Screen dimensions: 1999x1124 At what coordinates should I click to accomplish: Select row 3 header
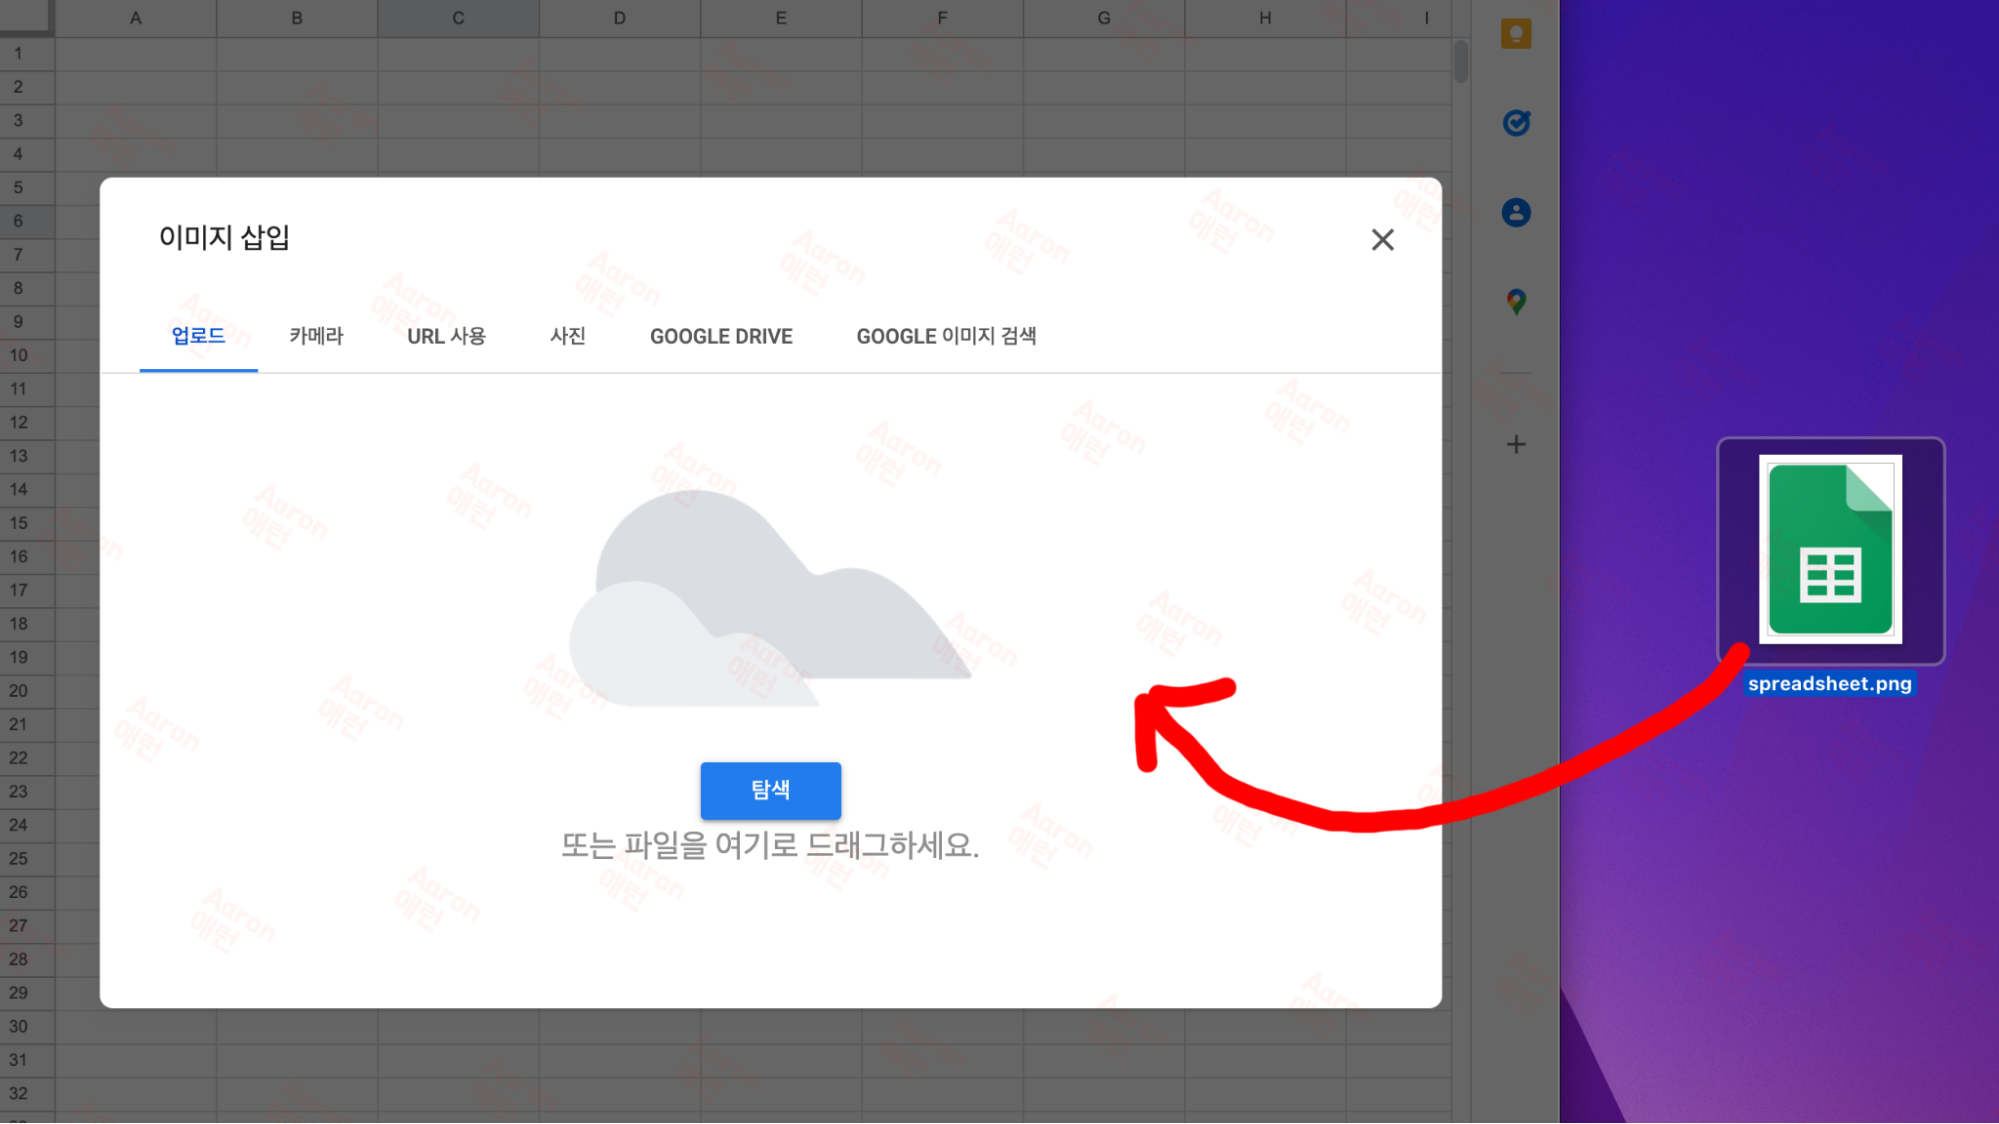click(18, 120)
